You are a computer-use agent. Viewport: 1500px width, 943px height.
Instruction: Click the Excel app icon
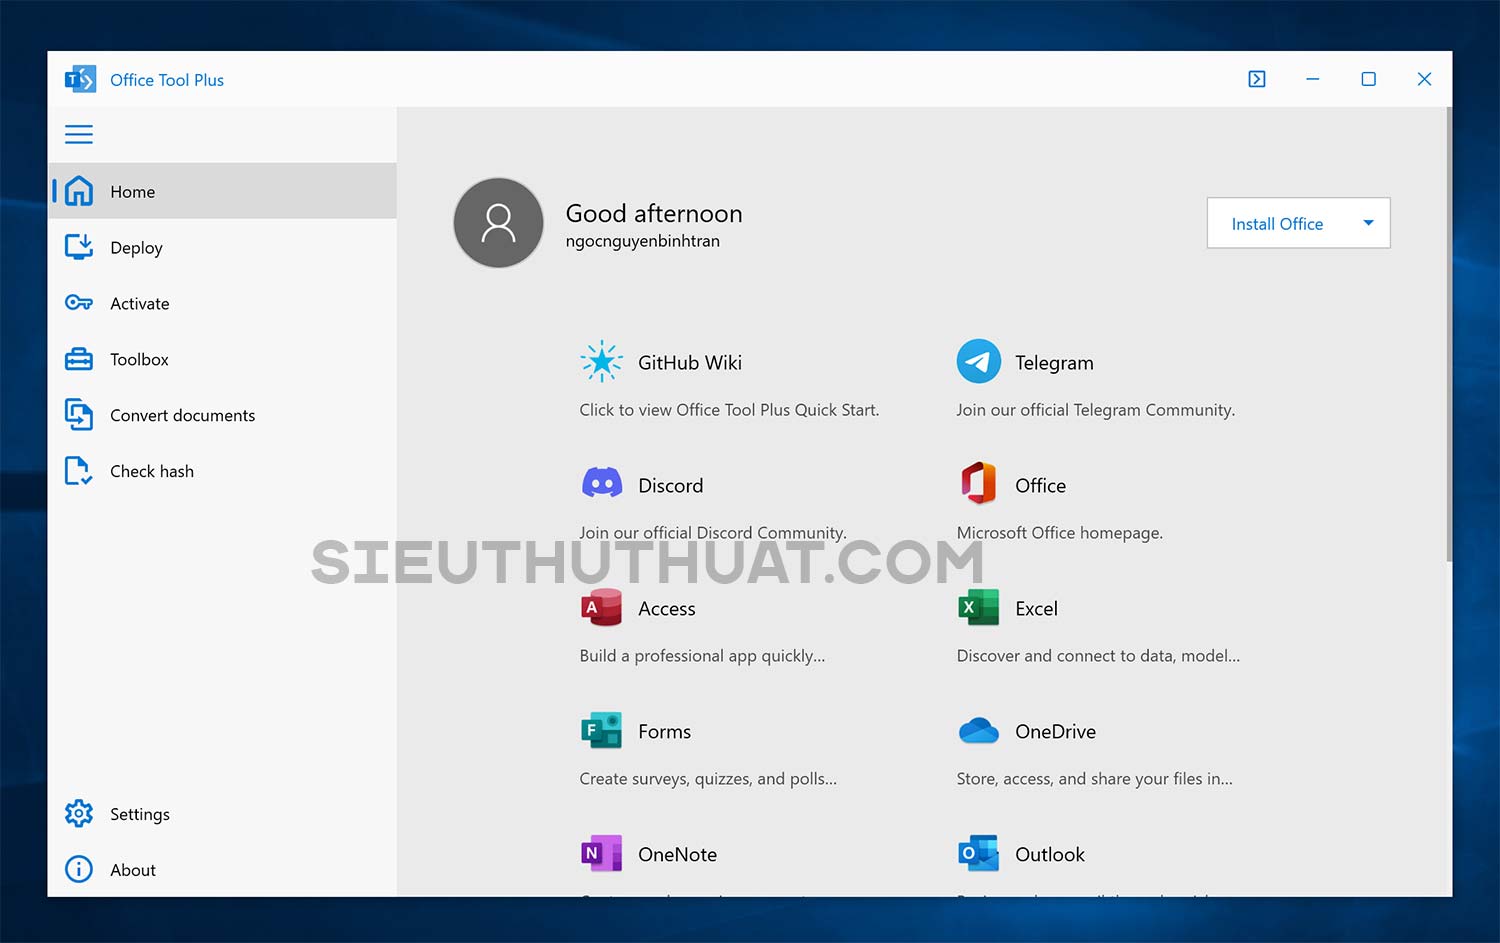click(979, 607)
